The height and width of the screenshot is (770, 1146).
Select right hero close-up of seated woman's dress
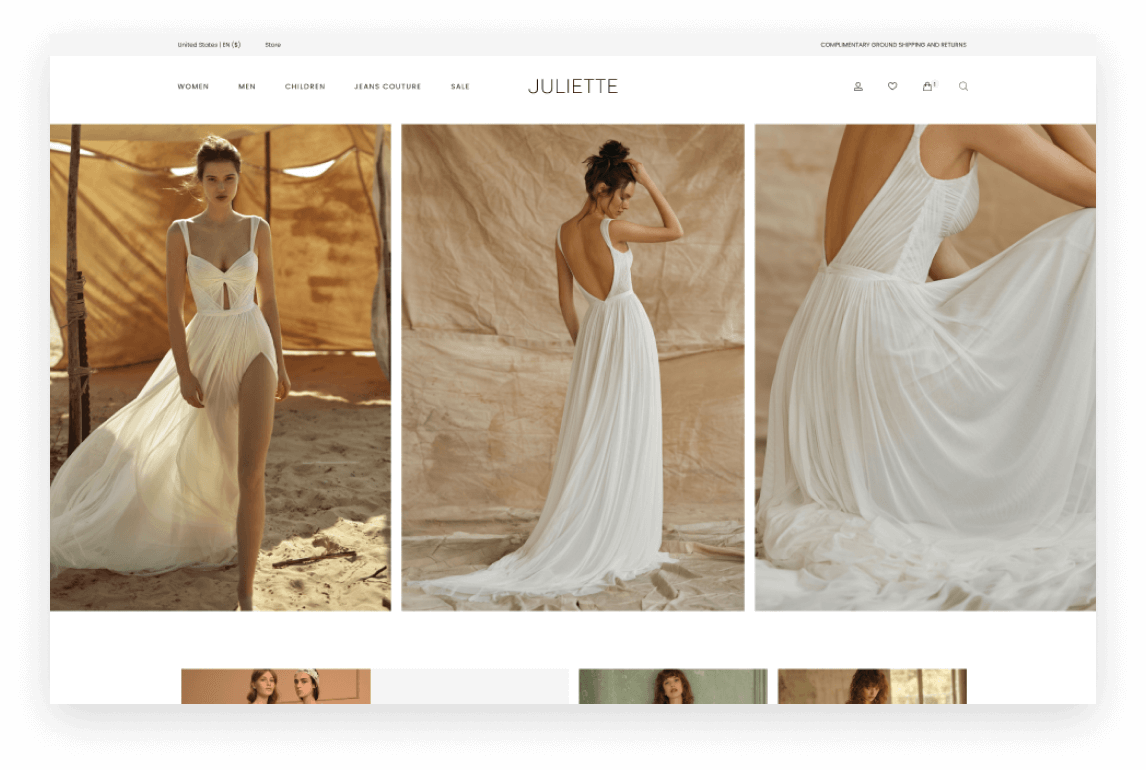925,367
